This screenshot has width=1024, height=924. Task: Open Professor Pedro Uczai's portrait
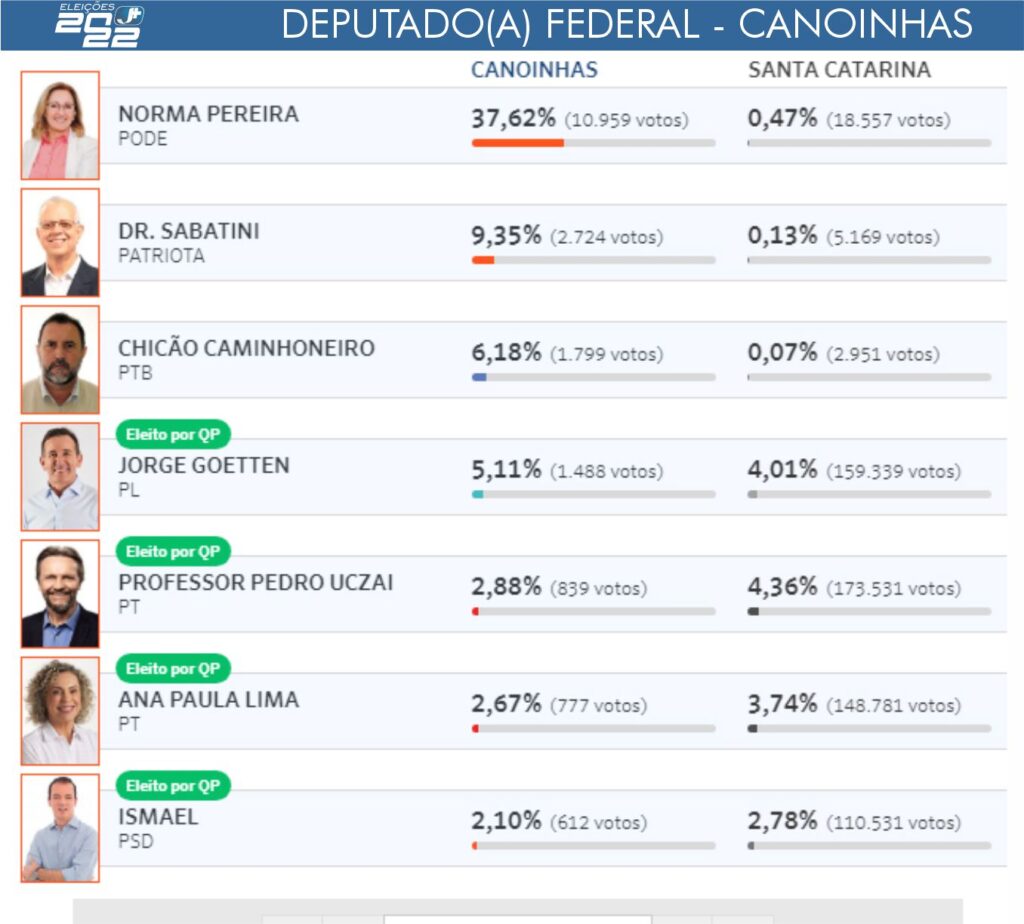[x=60, y=594]
